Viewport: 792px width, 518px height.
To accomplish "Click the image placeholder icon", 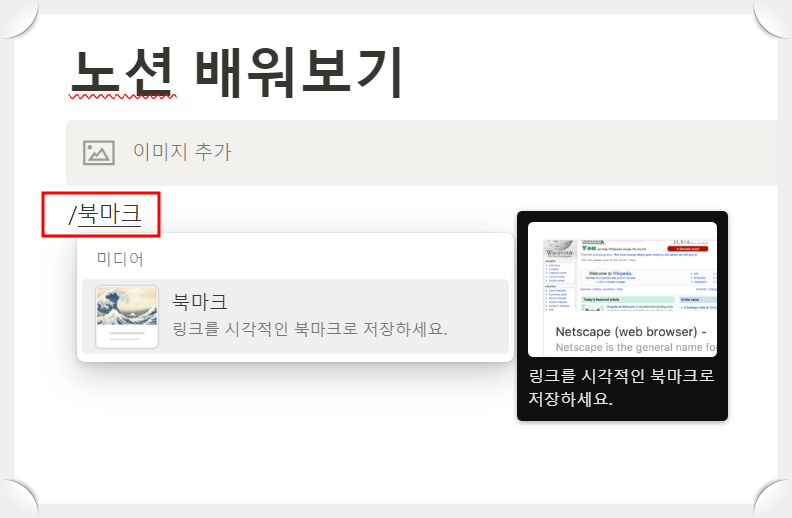I will pyautogui.click(x=99, y=152).
